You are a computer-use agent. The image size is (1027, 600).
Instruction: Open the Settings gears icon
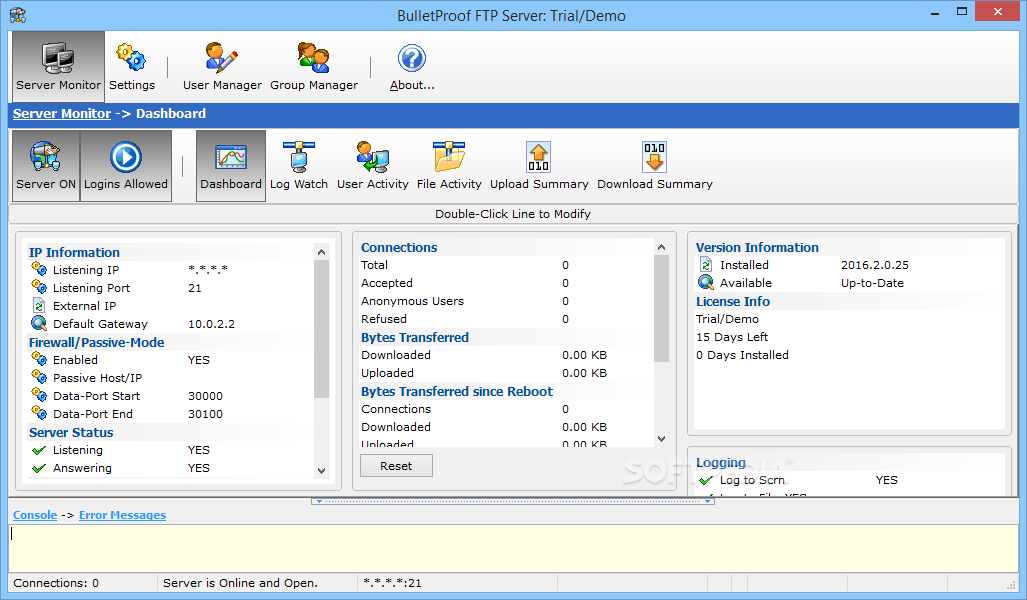tap(131, 58)
